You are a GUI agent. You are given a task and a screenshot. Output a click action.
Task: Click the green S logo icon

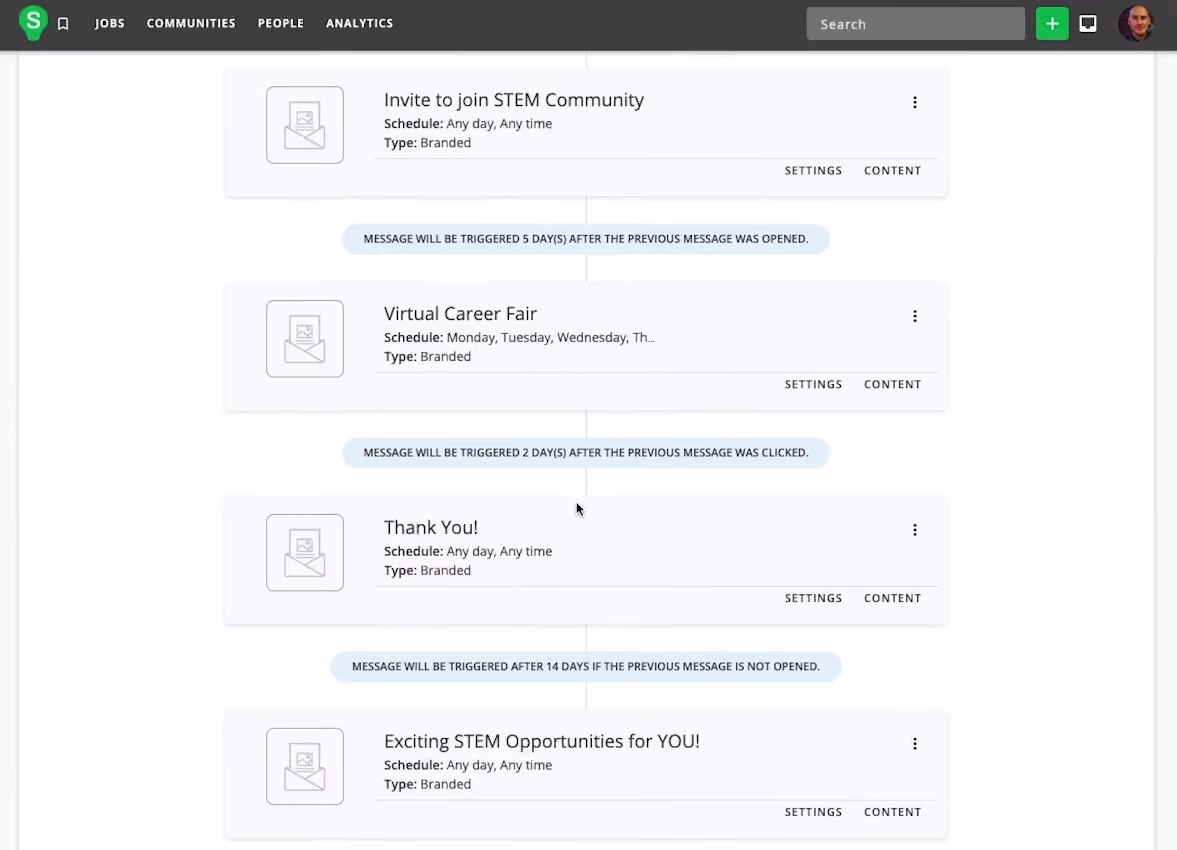[x=33, y=23]
